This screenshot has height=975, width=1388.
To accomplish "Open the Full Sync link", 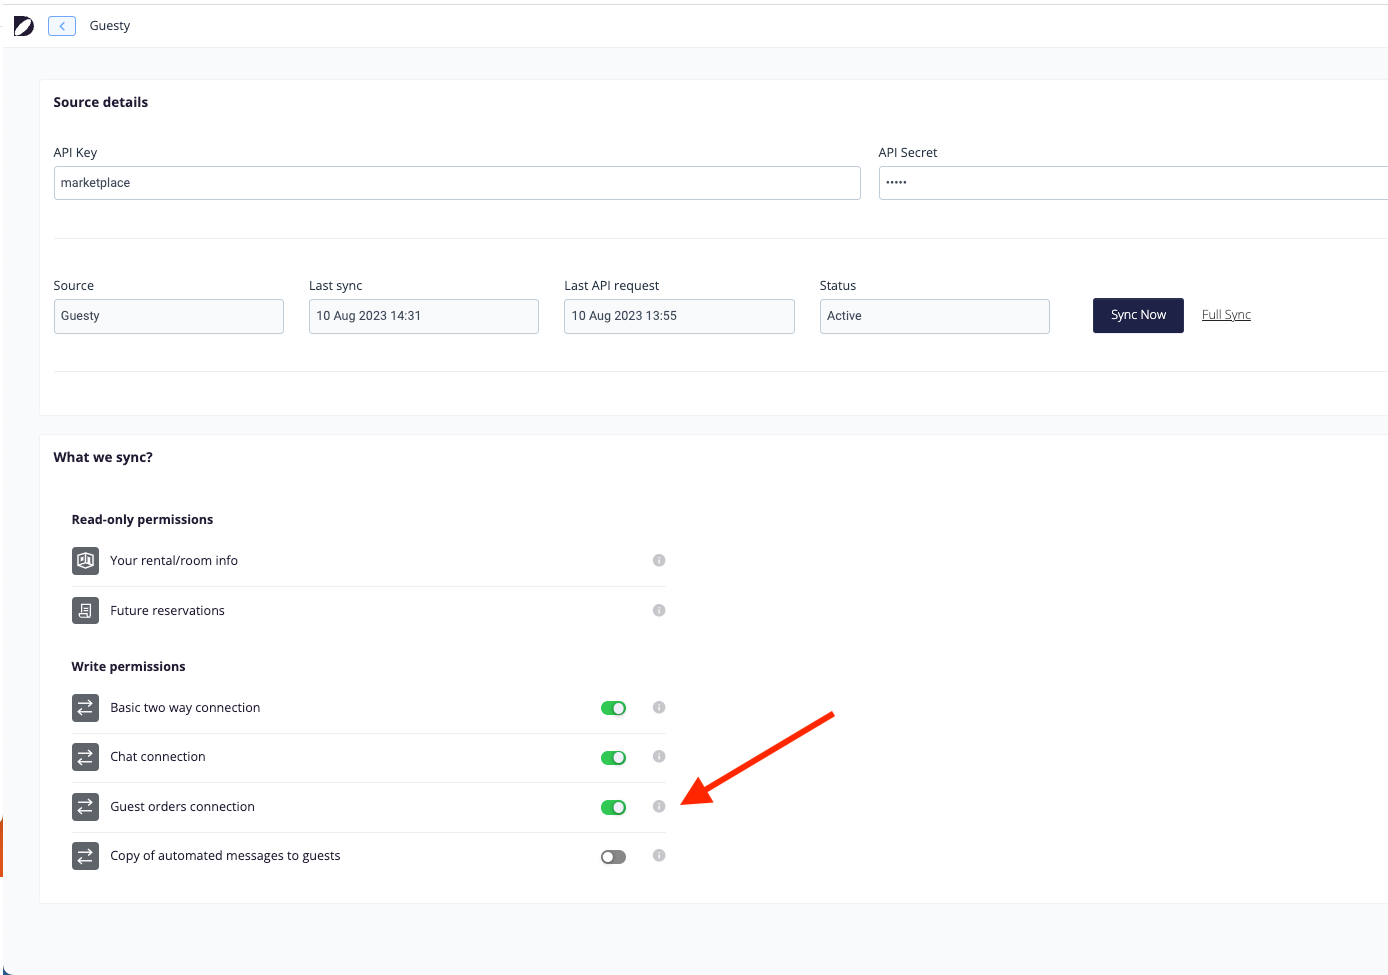I will [1226, 314].
